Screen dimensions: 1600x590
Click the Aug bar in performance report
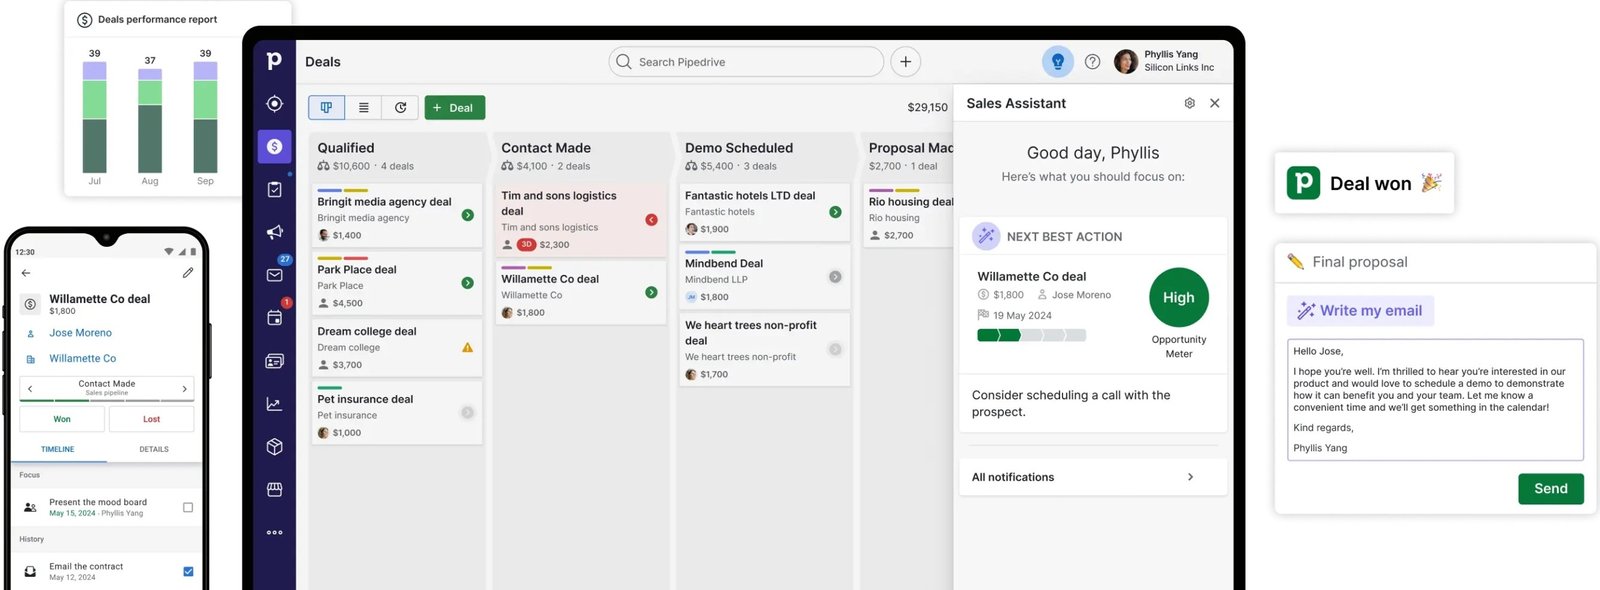(150, 122)
